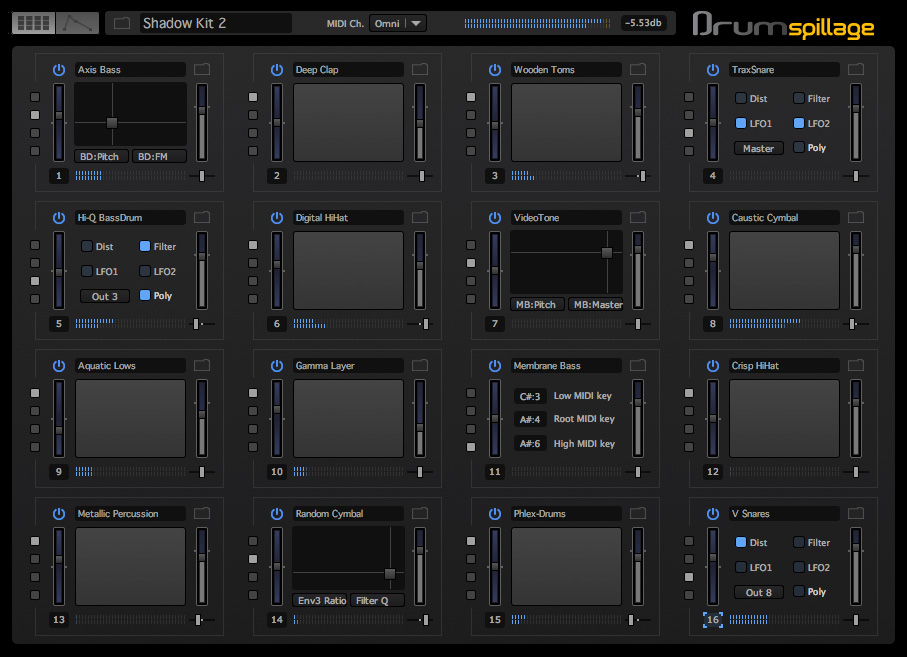
Task: Open preset folder for Deep Clap
Action: (420, 69)
